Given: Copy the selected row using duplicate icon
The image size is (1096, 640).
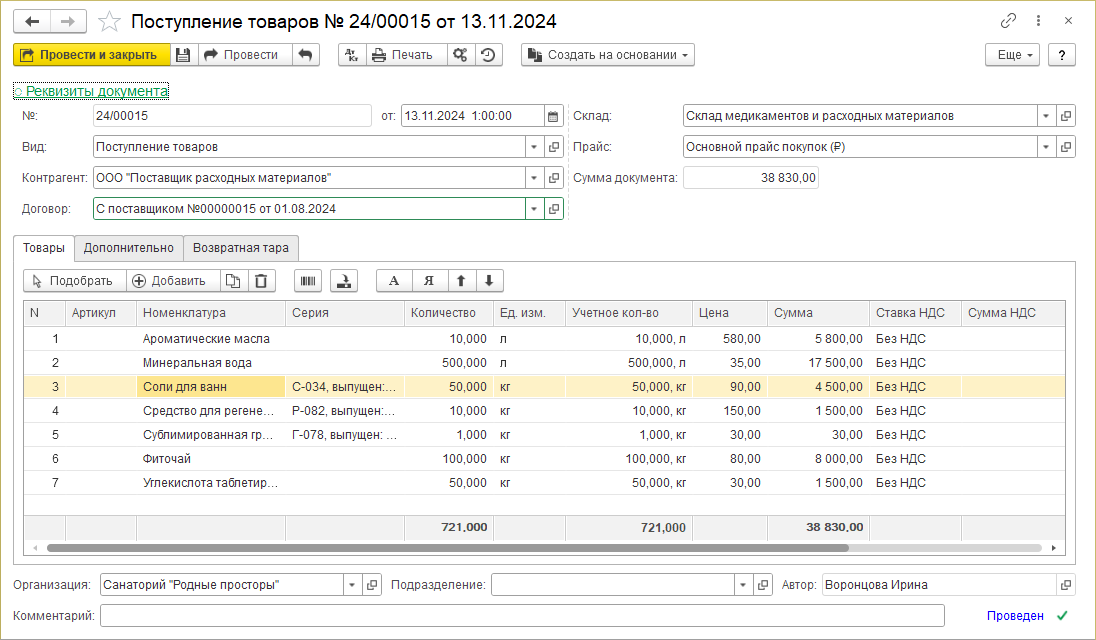Looking at the screenshot, I should point(233,281).
